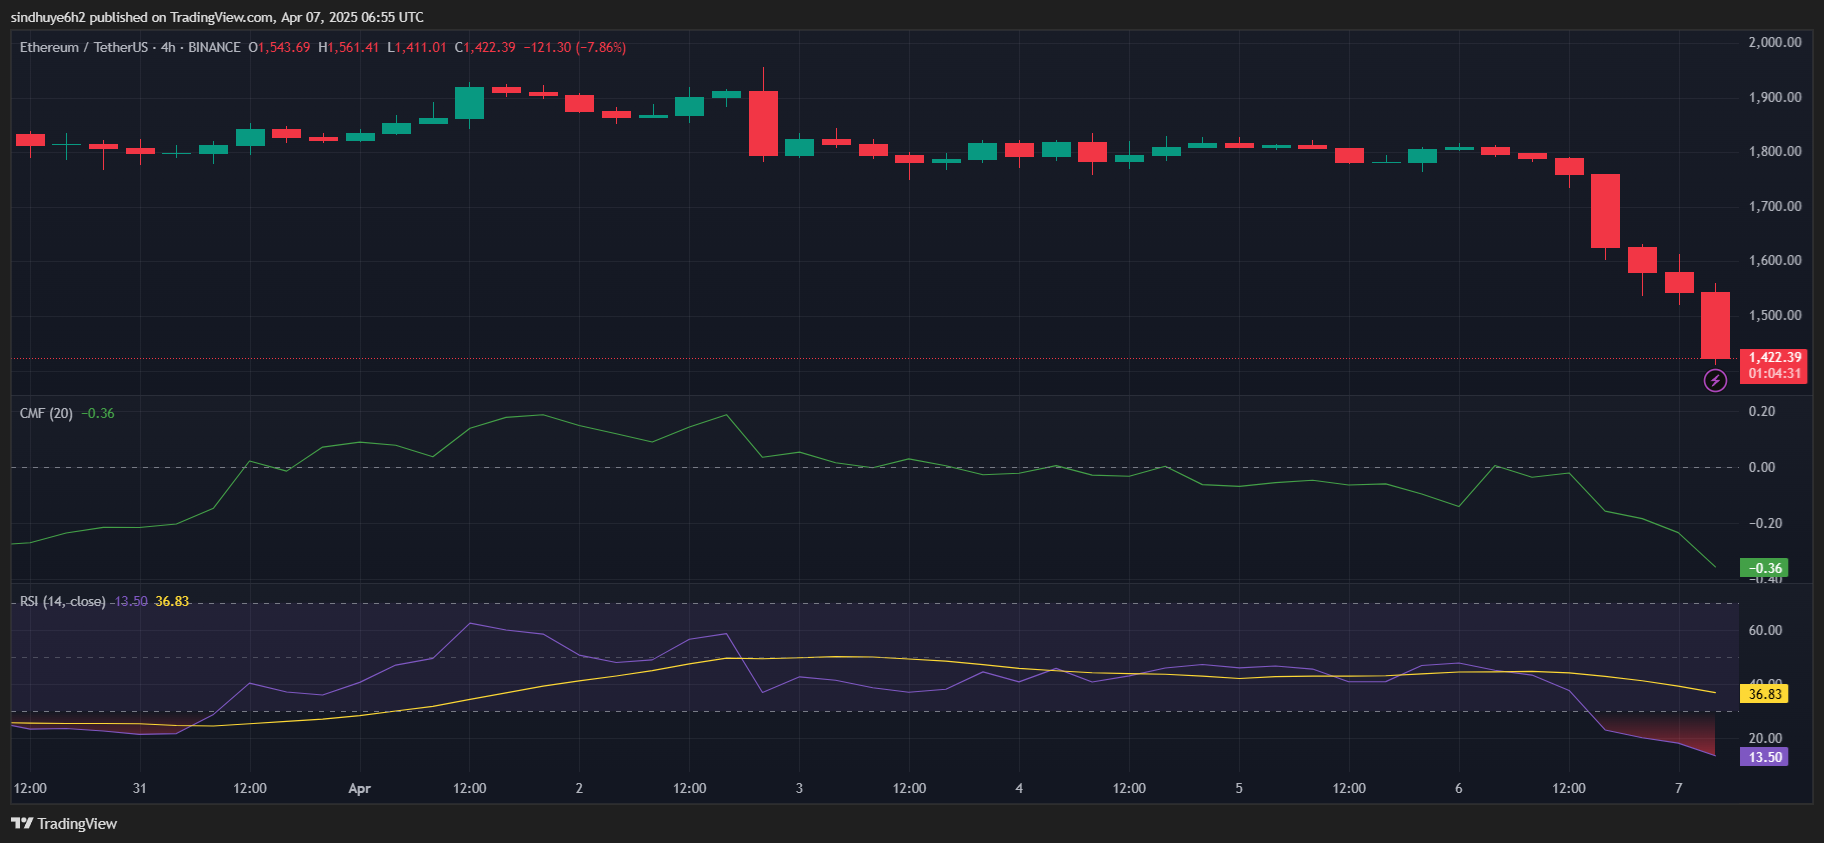Click the 4h interval in chart title
The height and width of the screenshot is (843, 1824).
tap(168, 47)
